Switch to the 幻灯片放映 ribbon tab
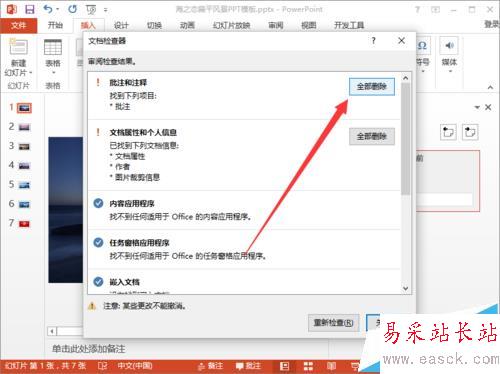The height and width of the screenshot is (374, 500). (232, 25)
